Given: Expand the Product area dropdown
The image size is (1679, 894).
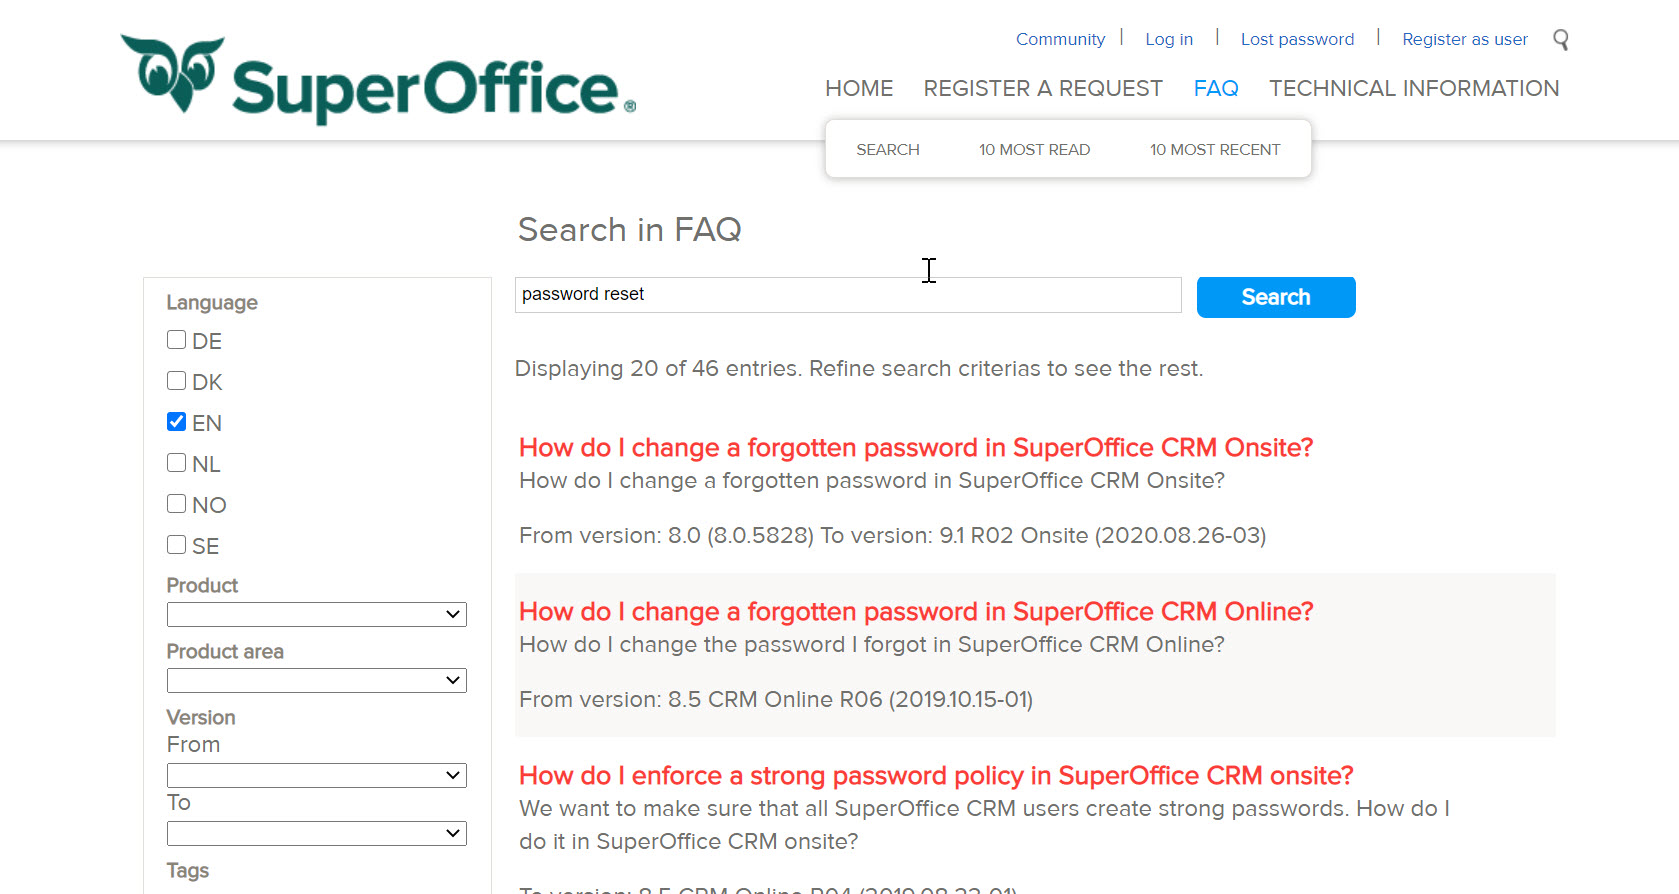Looking at the screenshot, I should (x=316, y=680).
